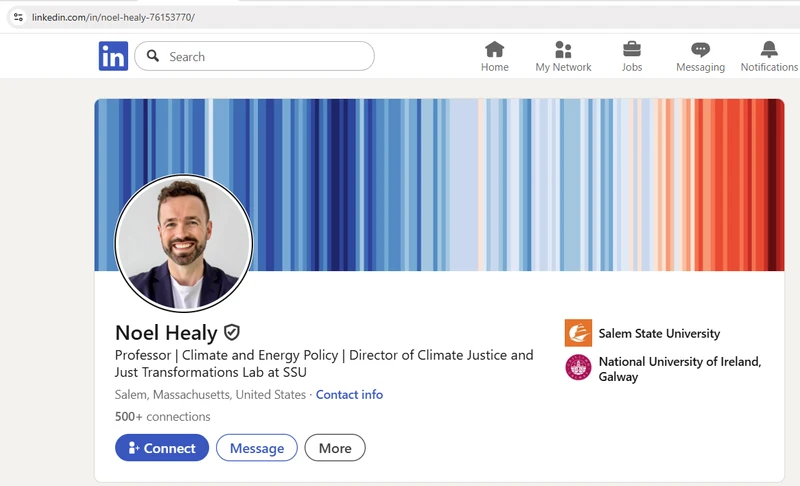Click the Salem State University logo
800x486 pixels.
[x=578, y=333]
